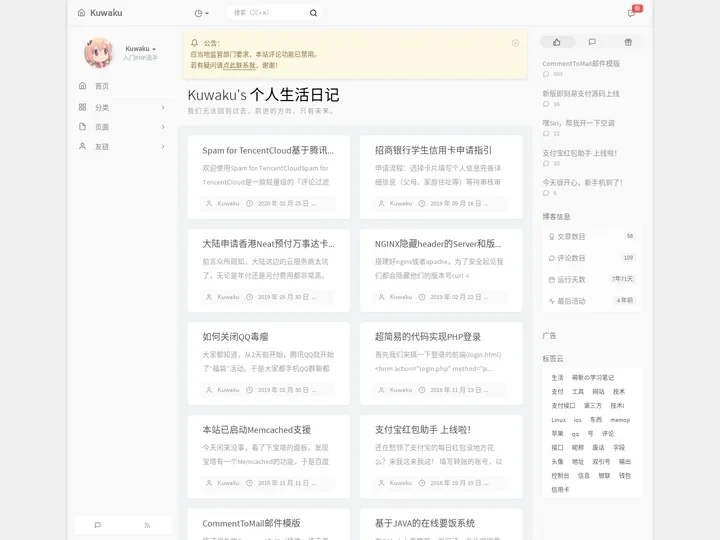Open the 新版即刻易支付源码上线 link
The height and width of the screenshot is (540, 720).
point(581,94)
